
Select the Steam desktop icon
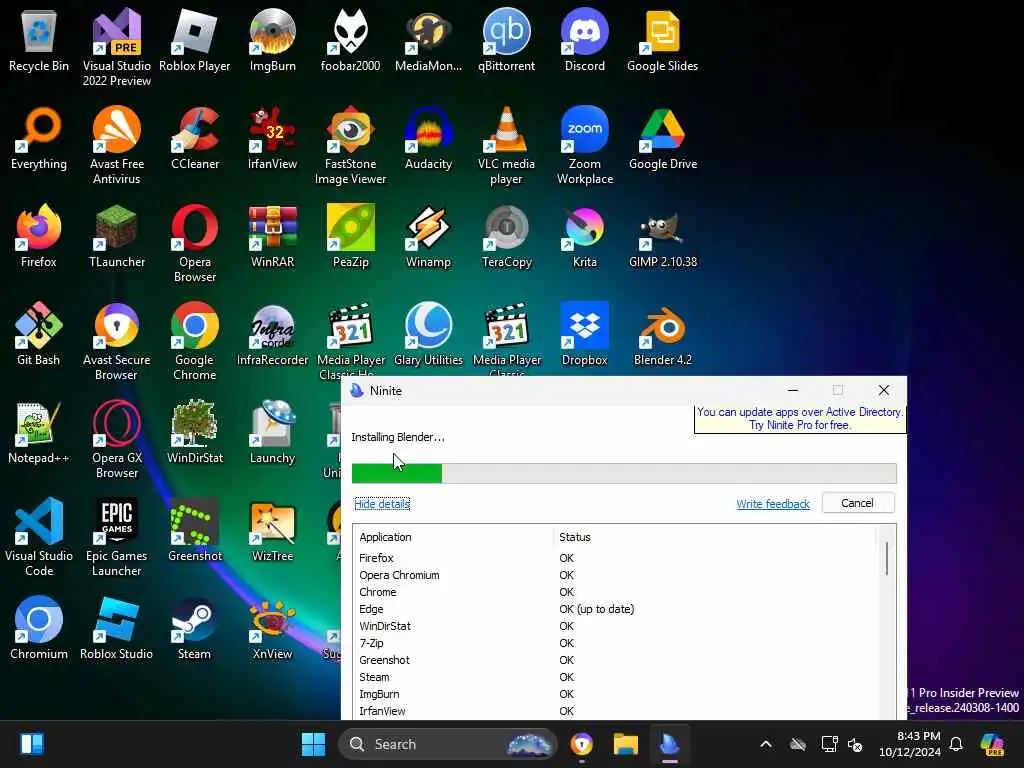(195, 628)
